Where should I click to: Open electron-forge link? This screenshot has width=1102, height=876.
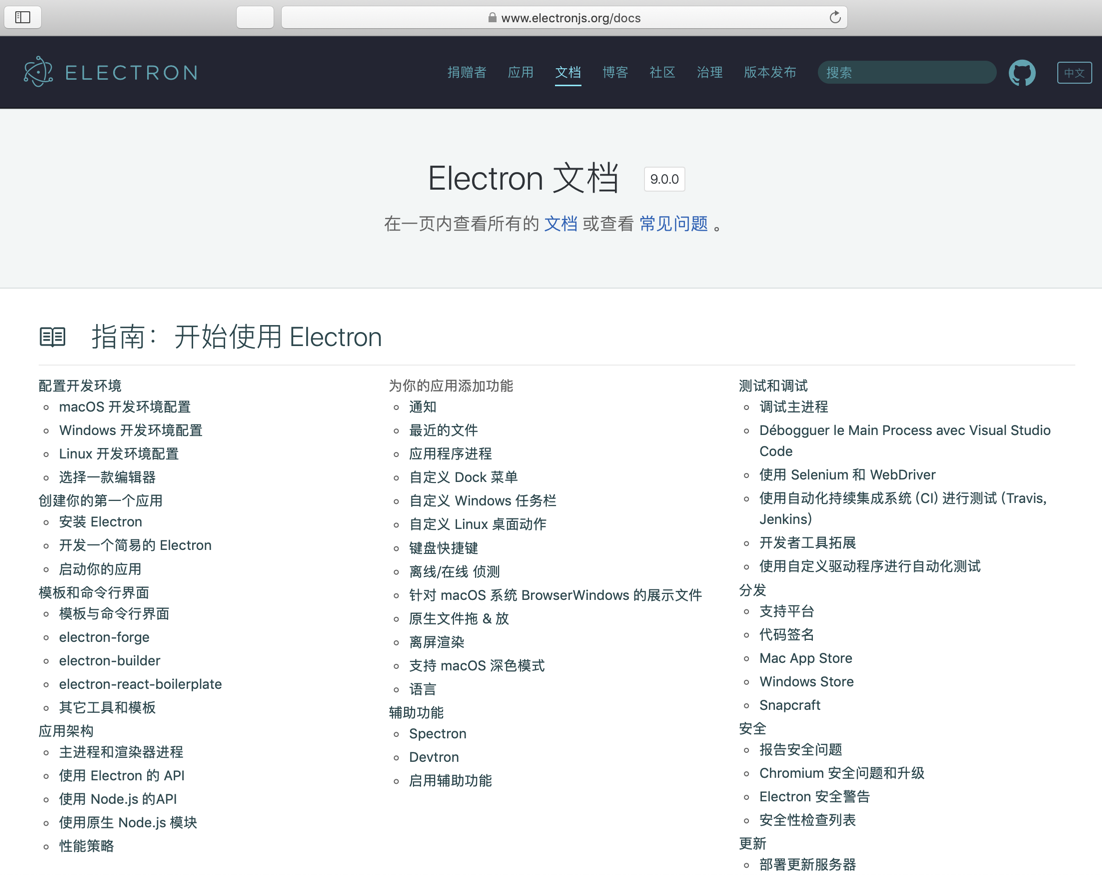click(x=104, y=638)
